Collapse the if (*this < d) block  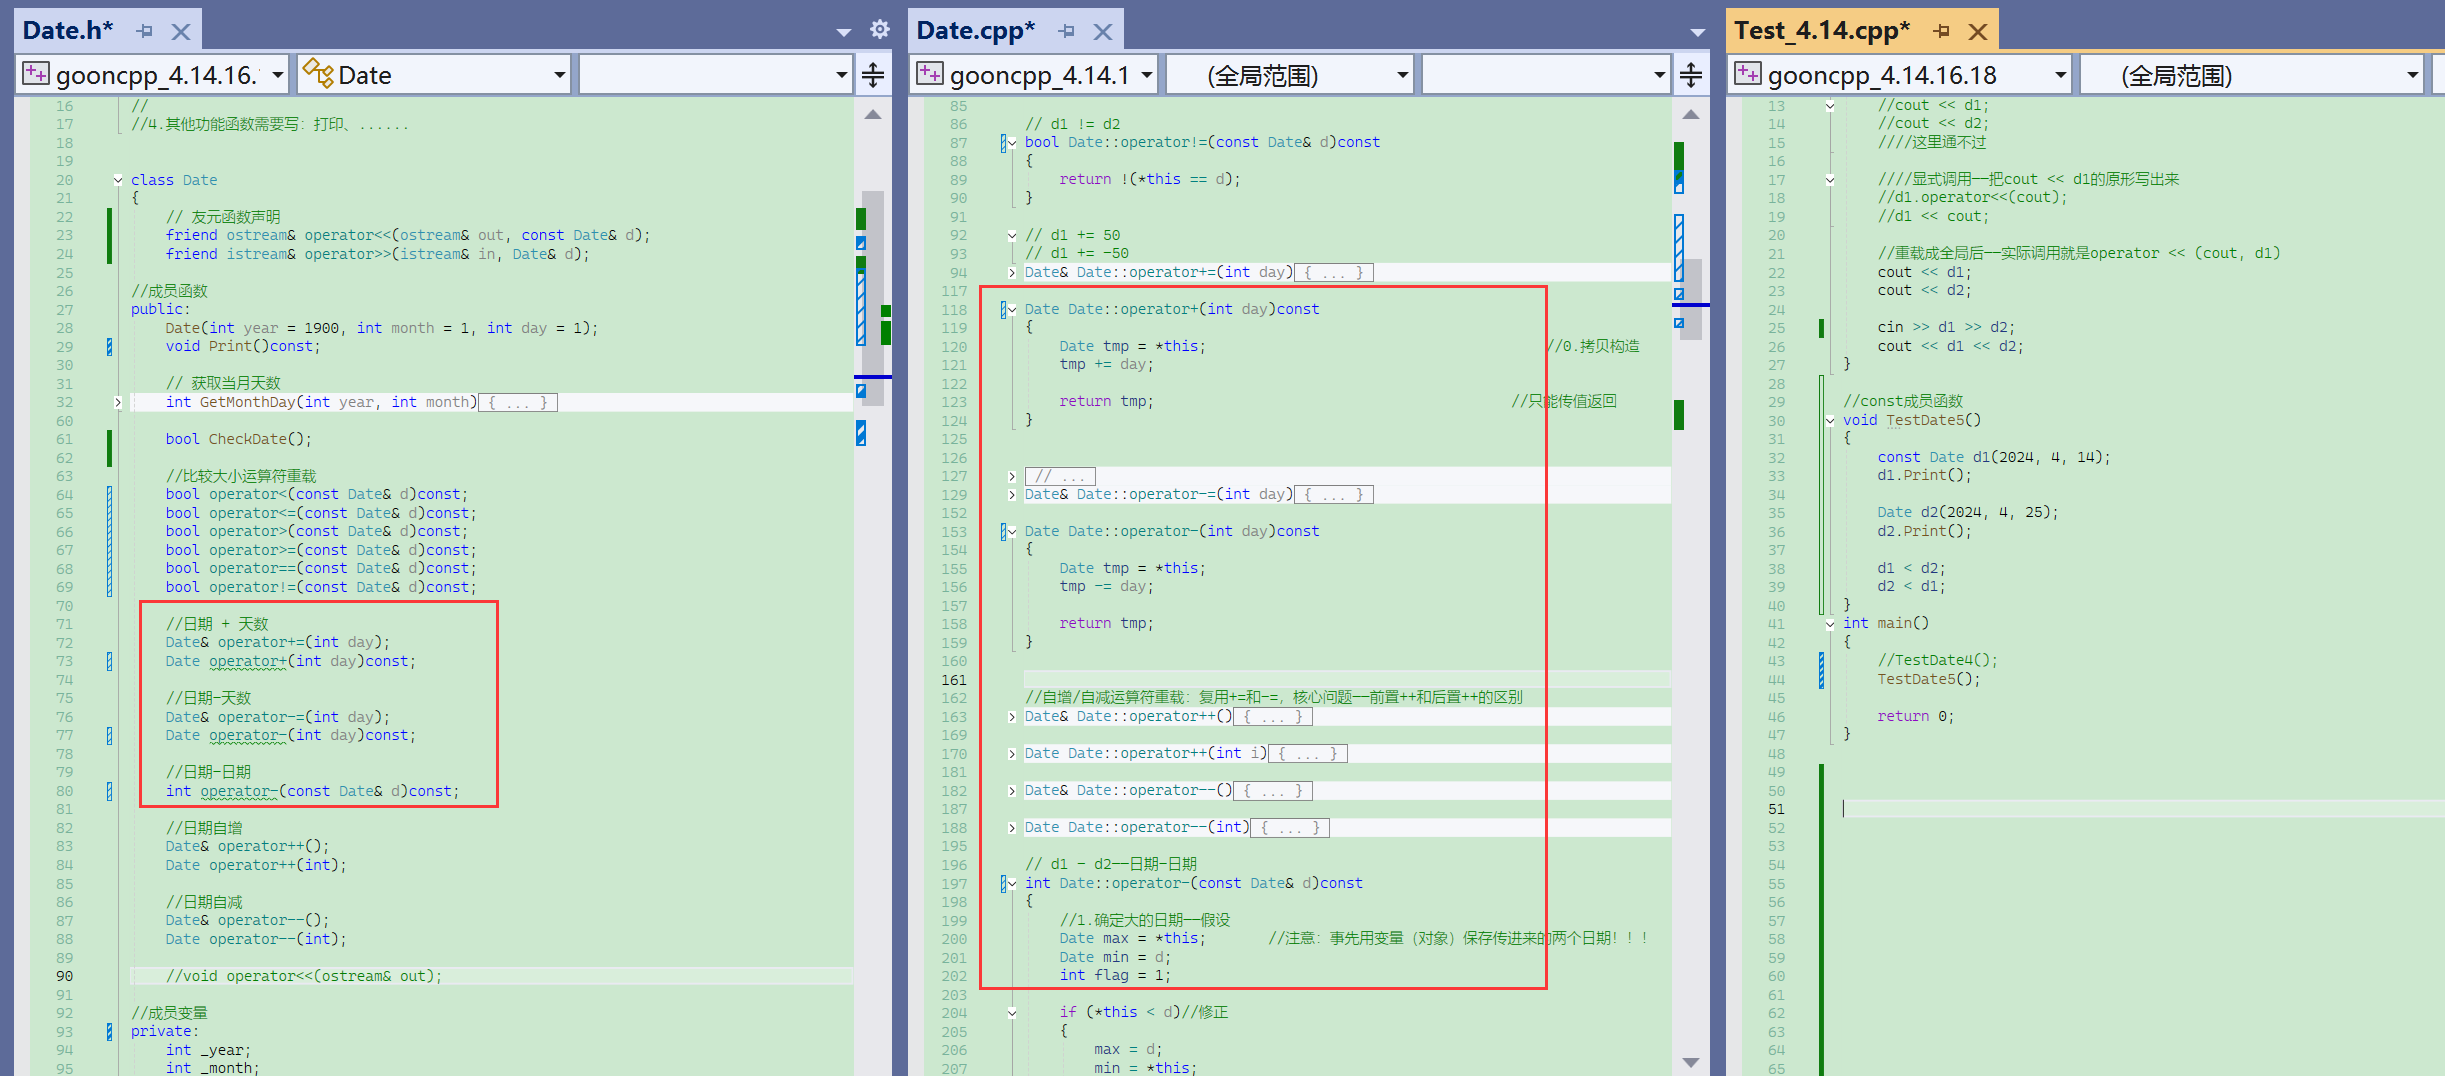click(1012, 1012)
